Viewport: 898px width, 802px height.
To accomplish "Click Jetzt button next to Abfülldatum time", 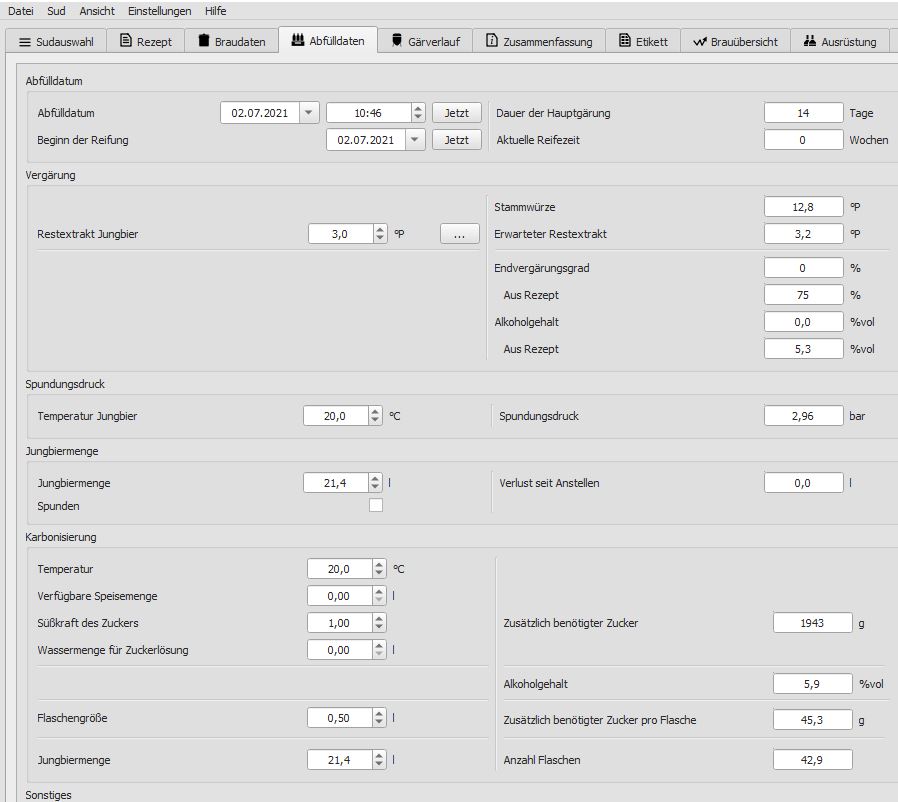I will (456, 113).
